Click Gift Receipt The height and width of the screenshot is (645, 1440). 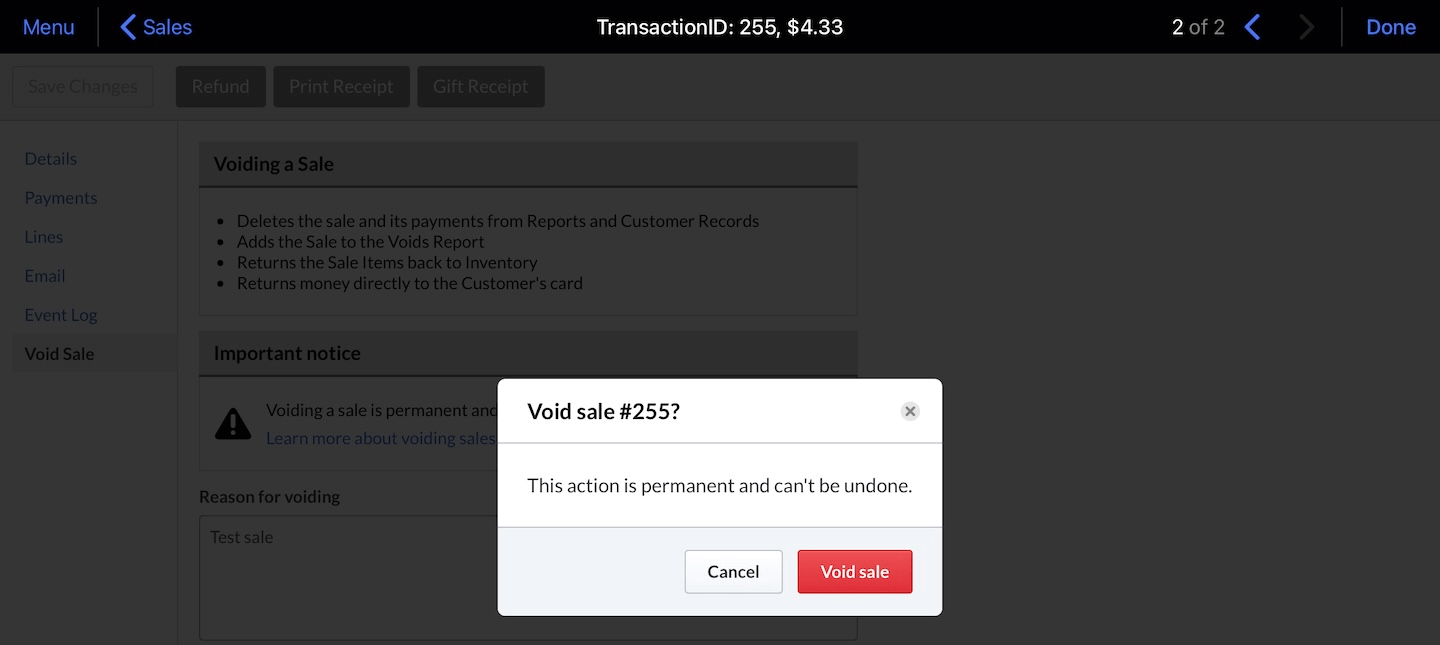(481, 86)
